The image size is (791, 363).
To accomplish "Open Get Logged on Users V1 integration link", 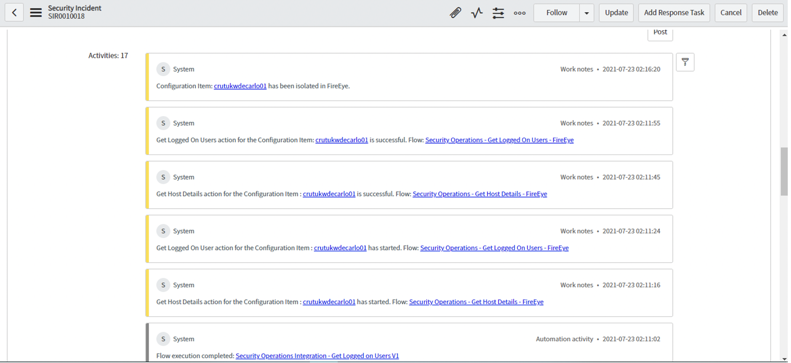I will coord(317,356).
